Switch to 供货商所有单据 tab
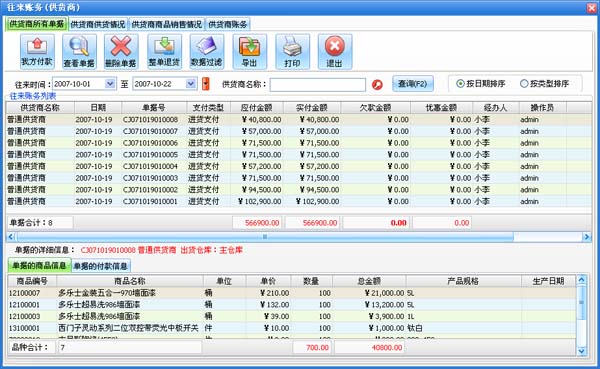The width and height of the screenshot is (600, 369). coord(37,24)
